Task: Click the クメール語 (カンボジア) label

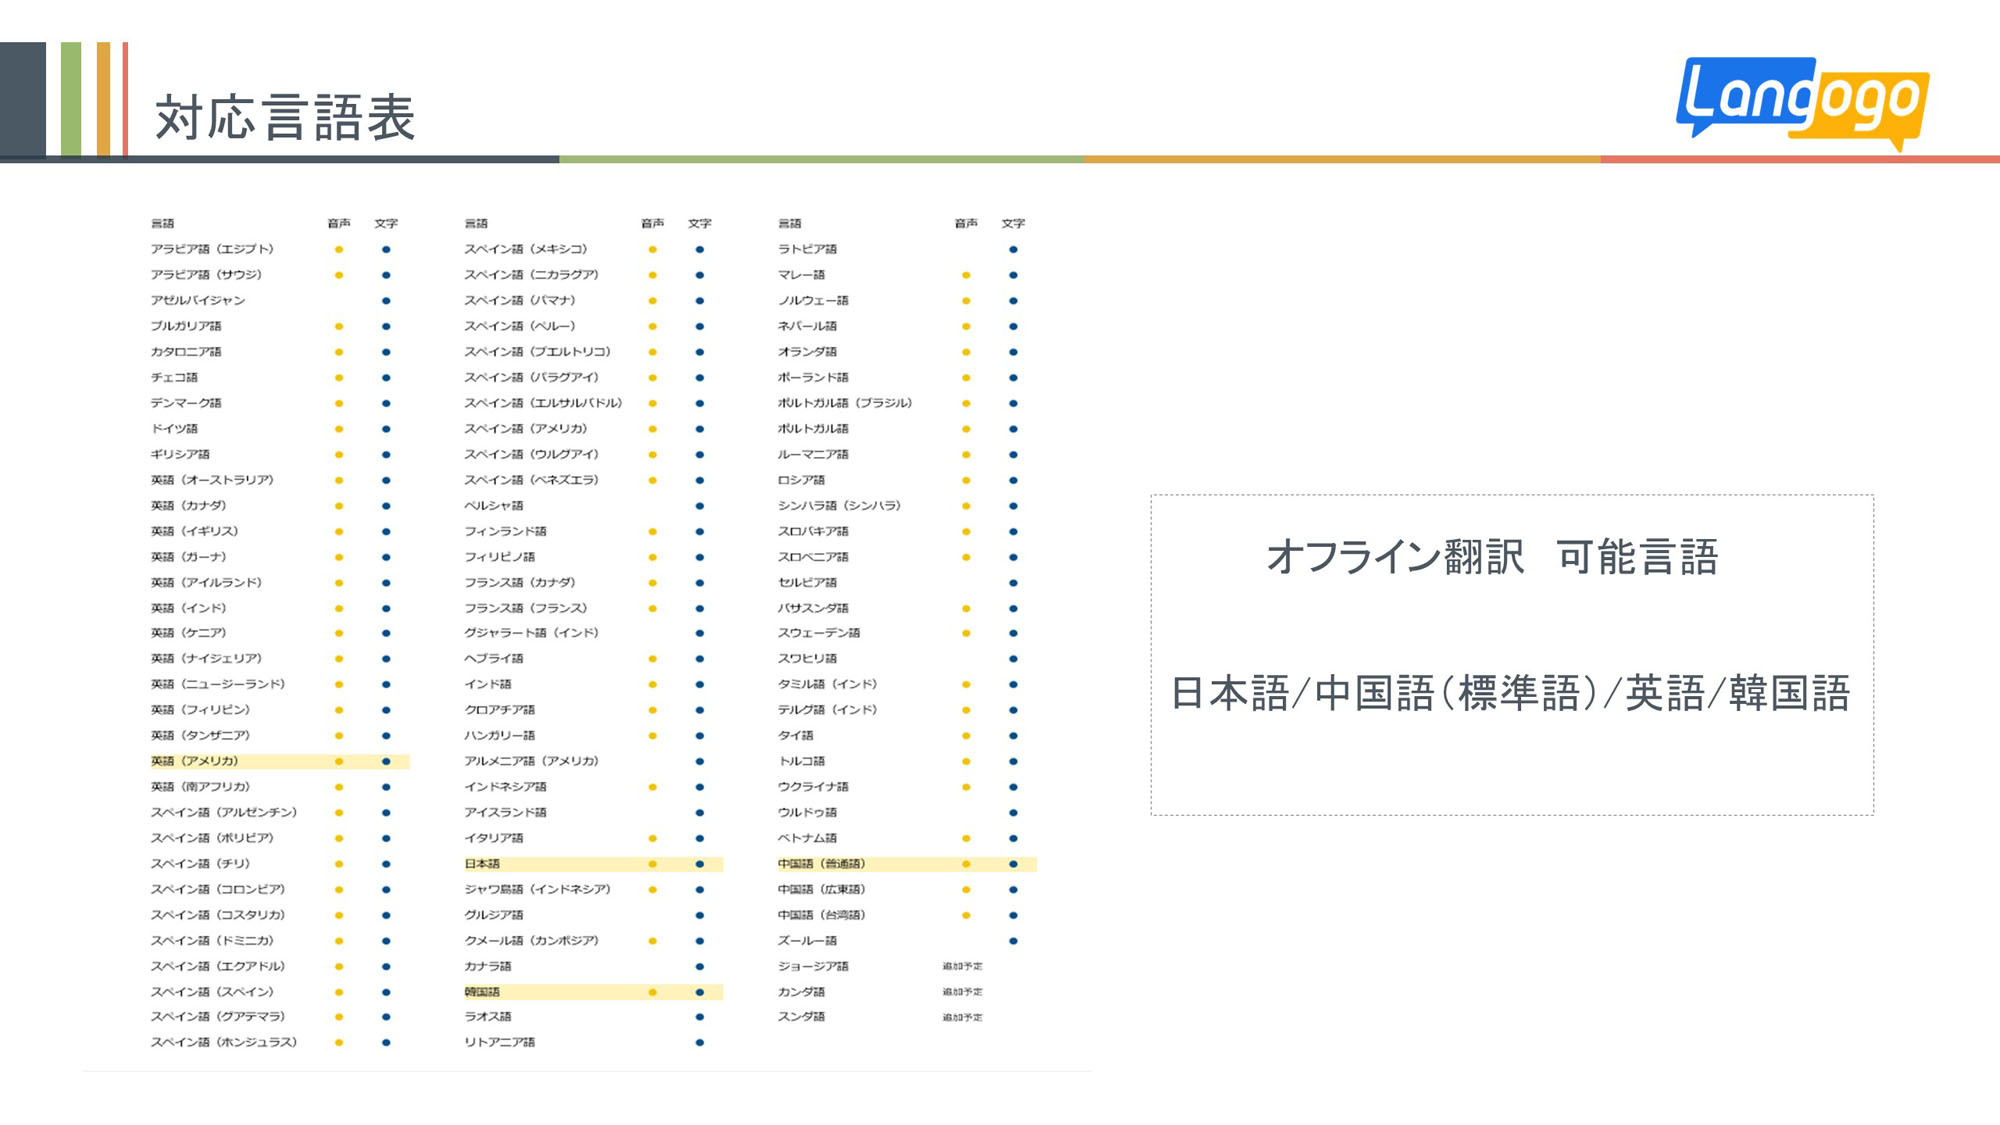Action: tap(532, 941)
